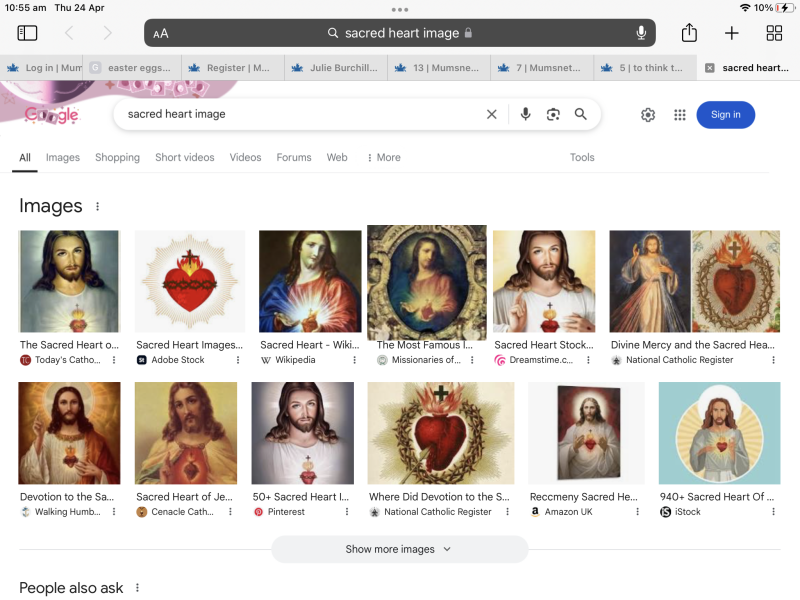Open Sacred Heart Wikipedia link

click(x=310, y=345)
